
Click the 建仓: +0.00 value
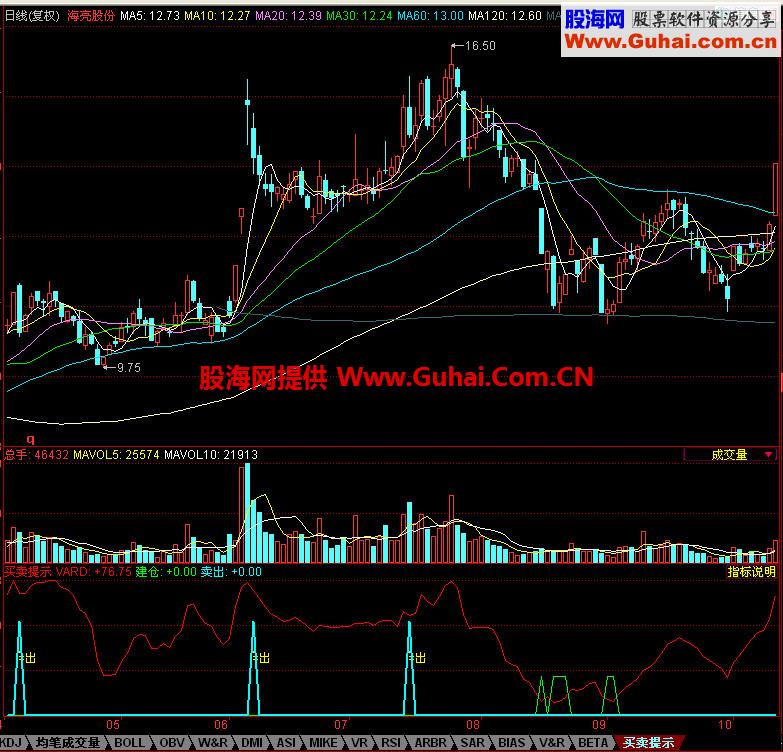pyautogui.click(x=166, y=572)
